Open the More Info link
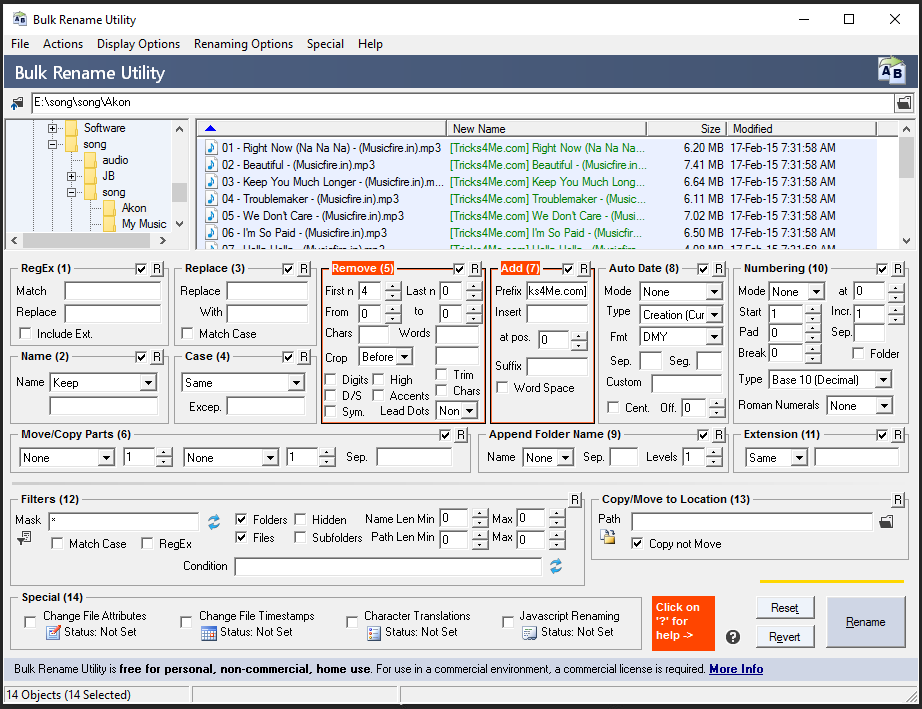The width and height of the screenshot is (922, 709). tap(736, 669)
